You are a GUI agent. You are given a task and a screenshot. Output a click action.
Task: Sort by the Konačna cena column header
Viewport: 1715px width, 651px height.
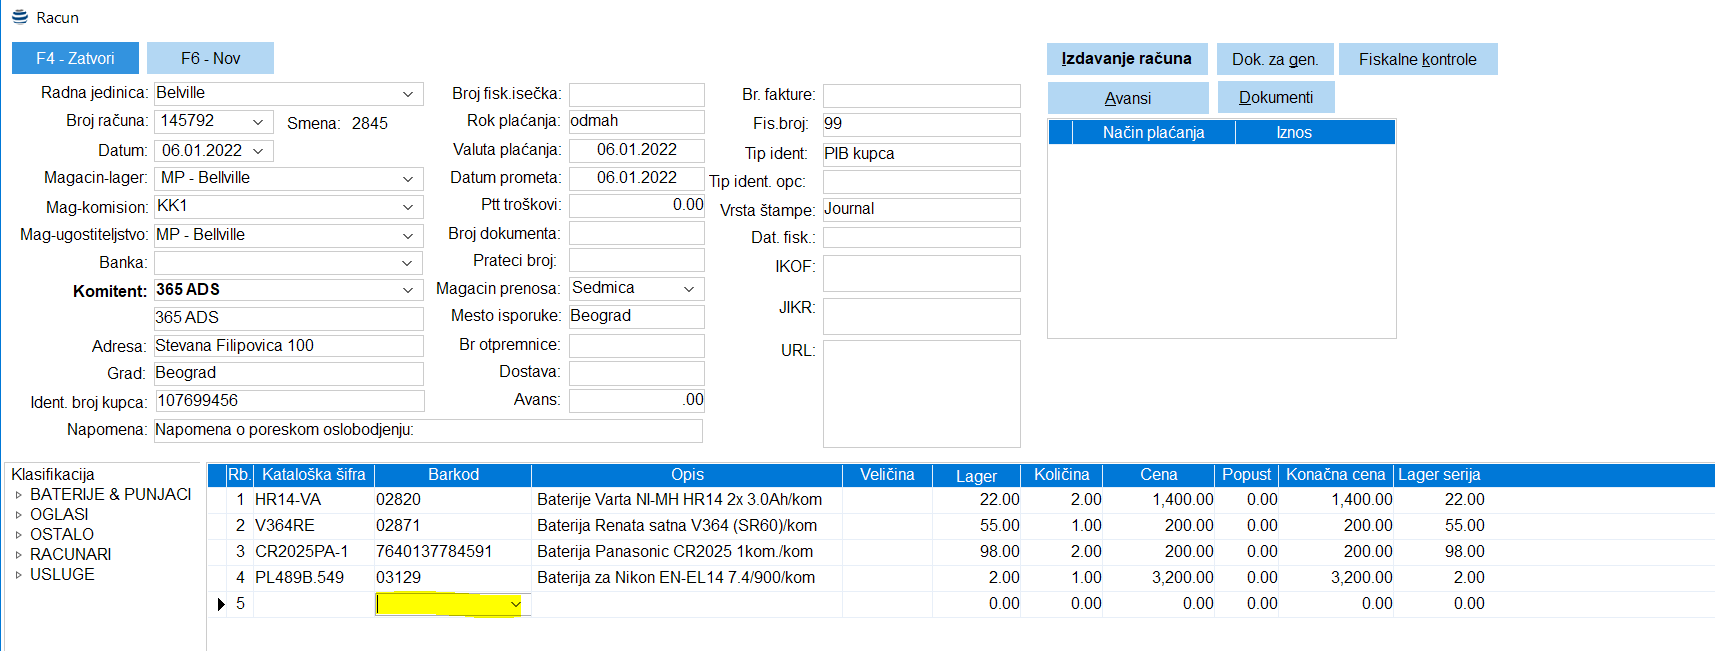point(1335,475)
